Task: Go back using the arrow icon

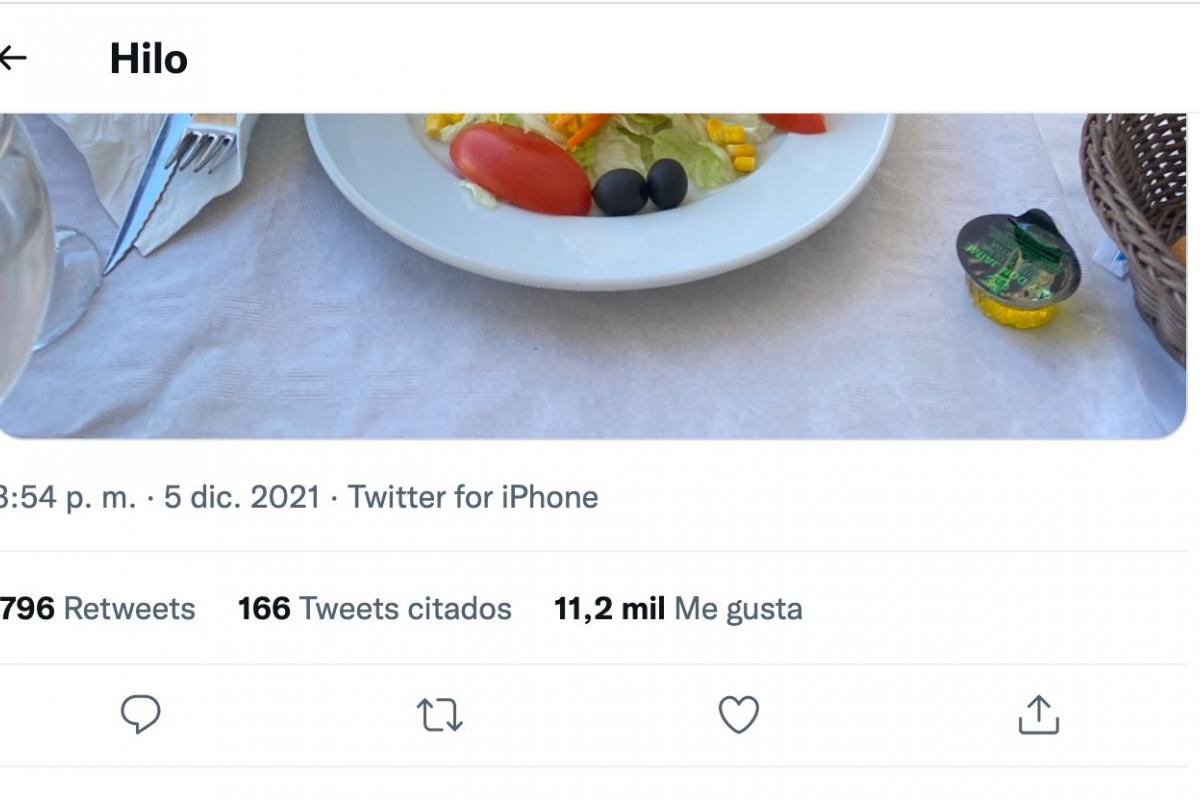Action: [x=12, y=59]
